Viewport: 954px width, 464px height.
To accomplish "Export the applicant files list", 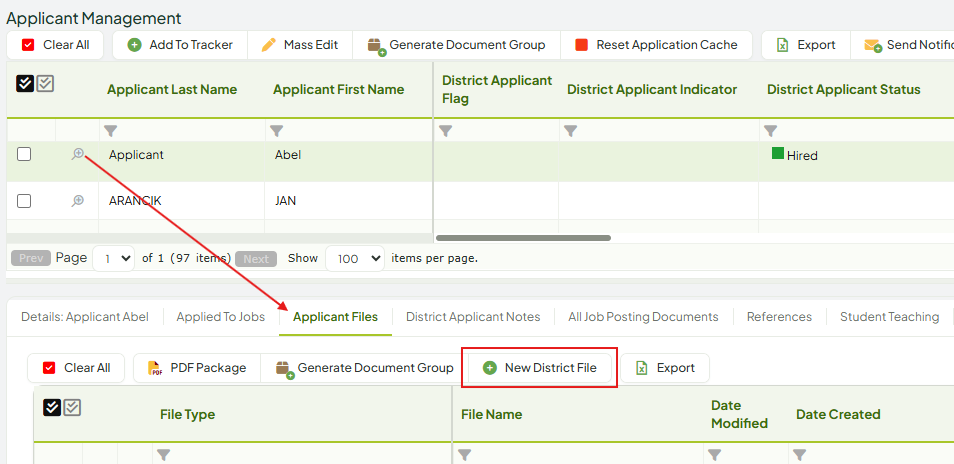I will point(665,368).
